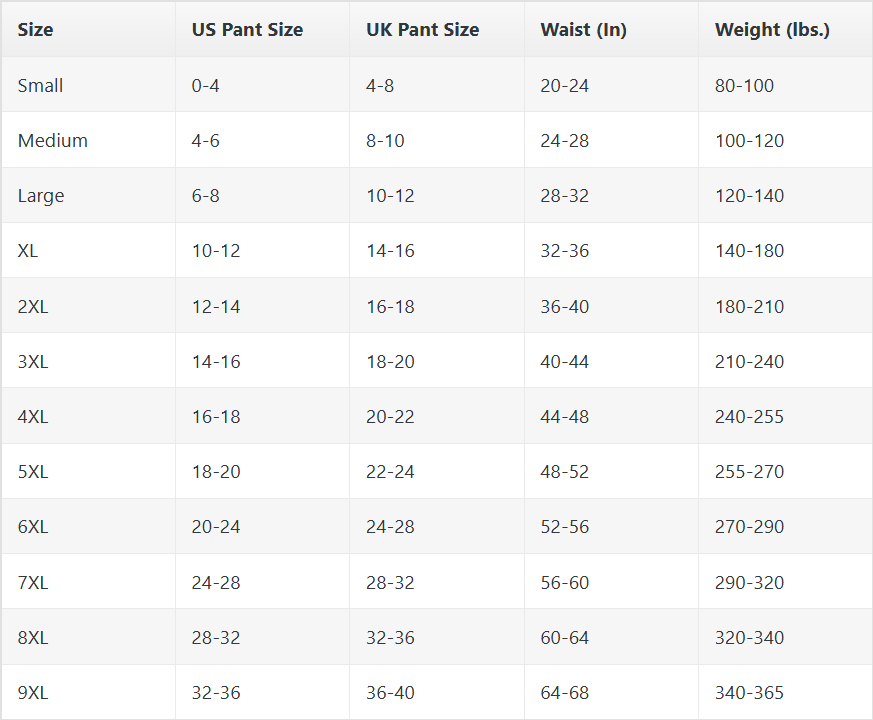Screen dimensions: 873x720
Task: Select the 20-22 UK pant size cell
Action: 390,417
